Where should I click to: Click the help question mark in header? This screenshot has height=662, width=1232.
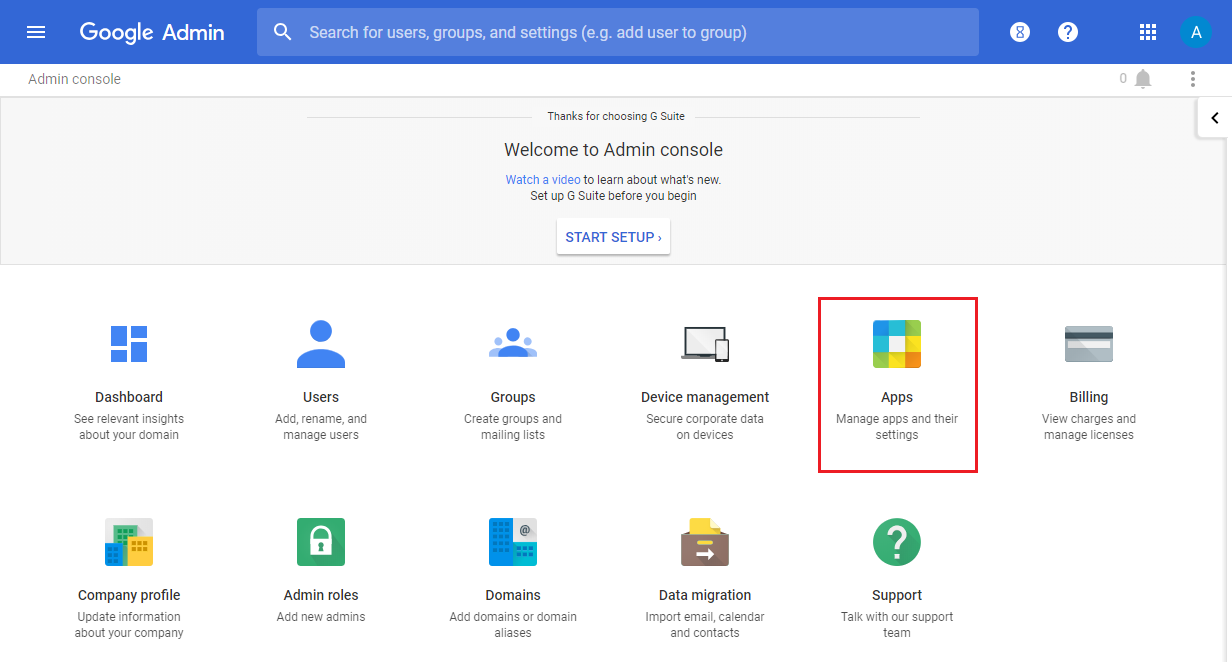[1068, 32]
